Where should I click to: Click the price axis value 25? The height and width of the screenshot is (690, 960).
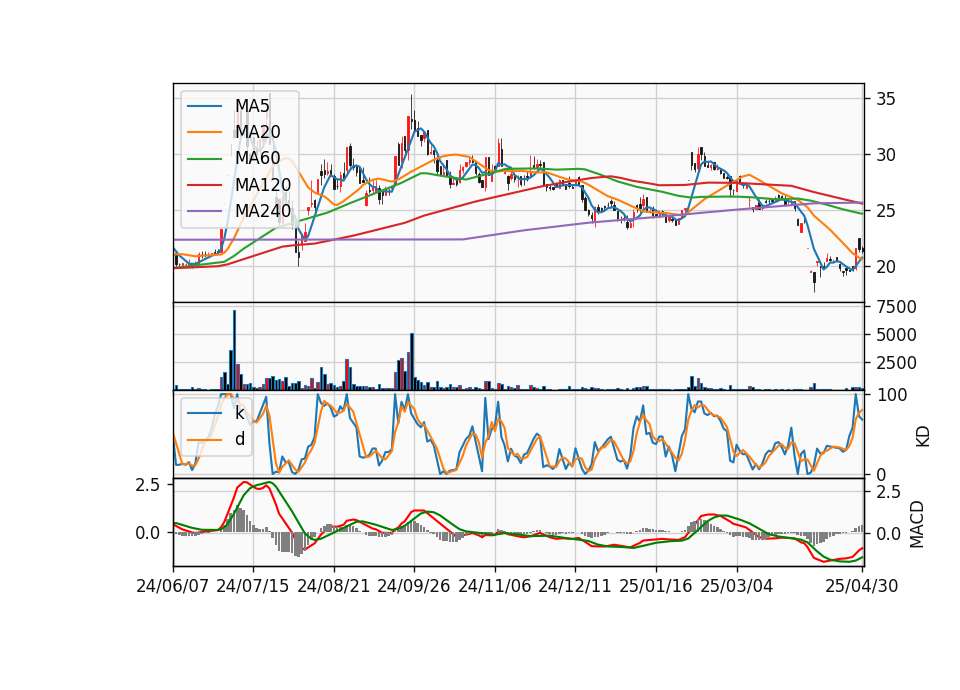(x=886, y=211)
